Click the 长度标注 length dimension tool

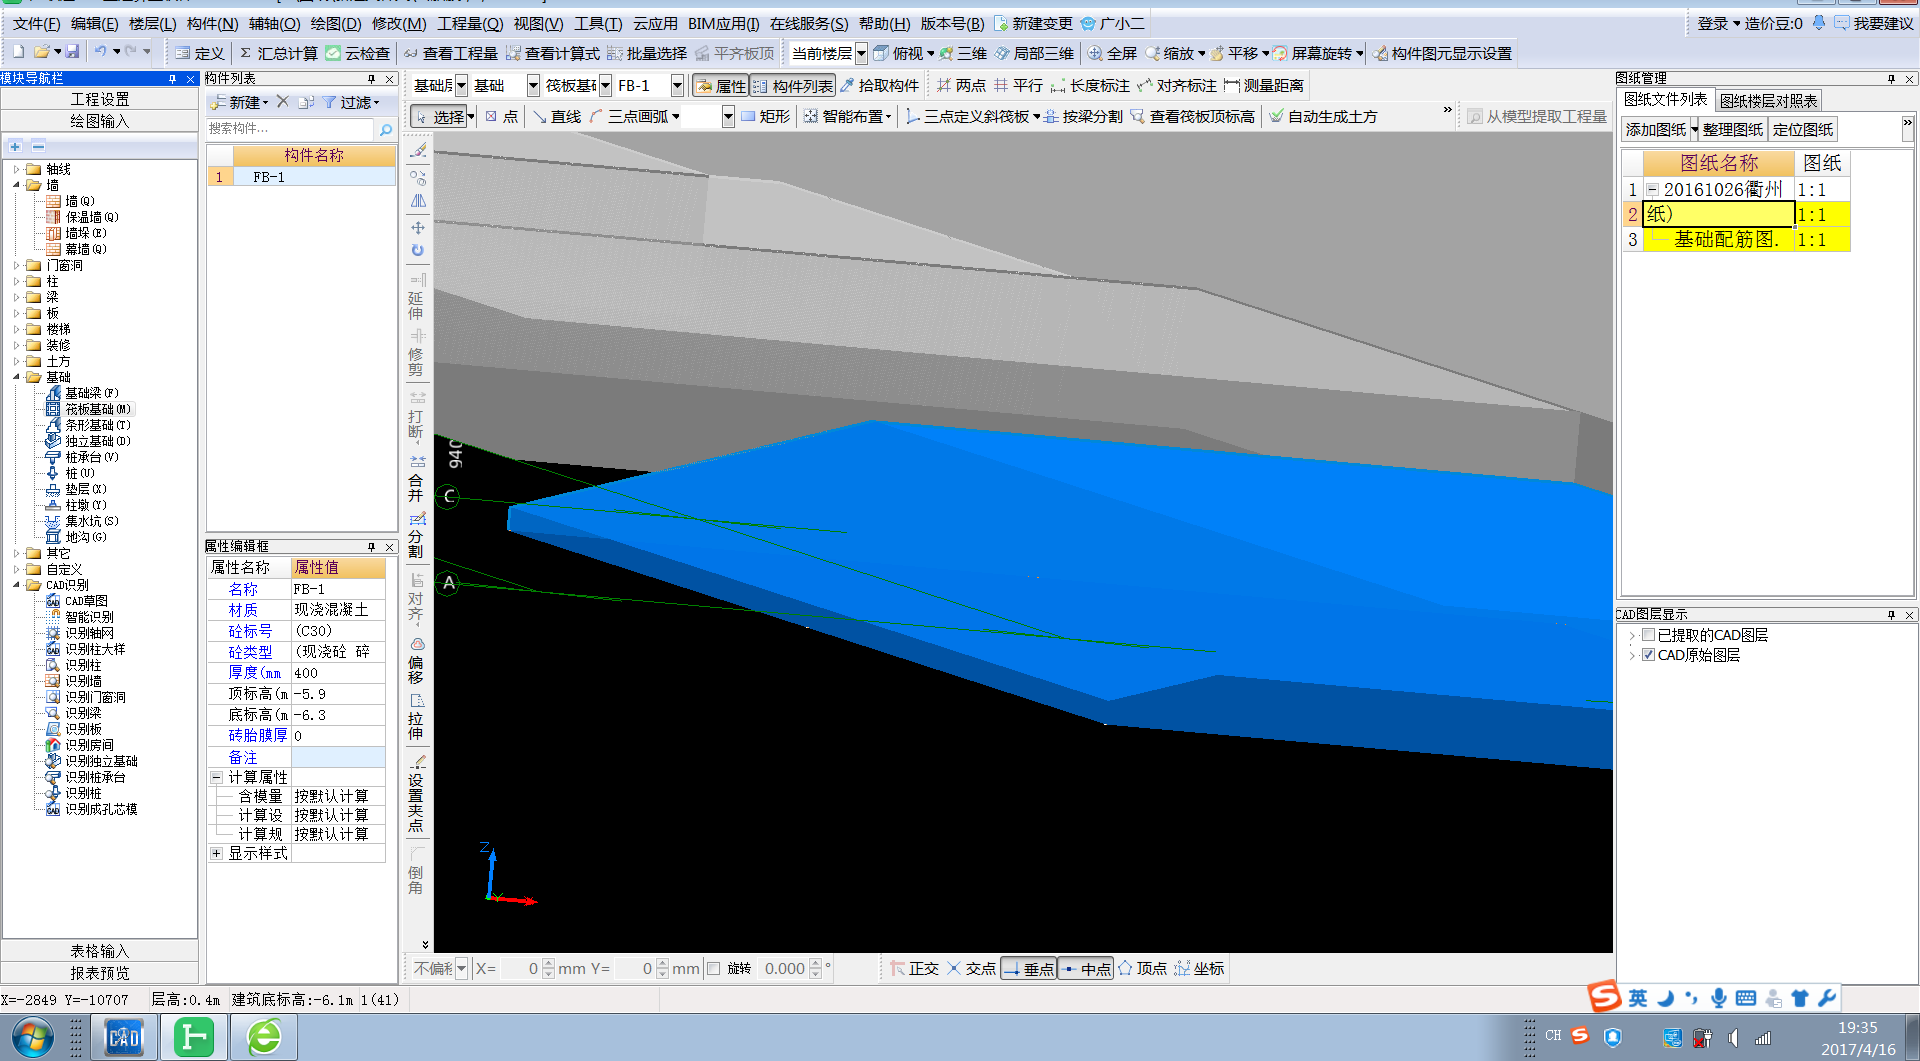pyautogui.click(x=1090, y=86)
